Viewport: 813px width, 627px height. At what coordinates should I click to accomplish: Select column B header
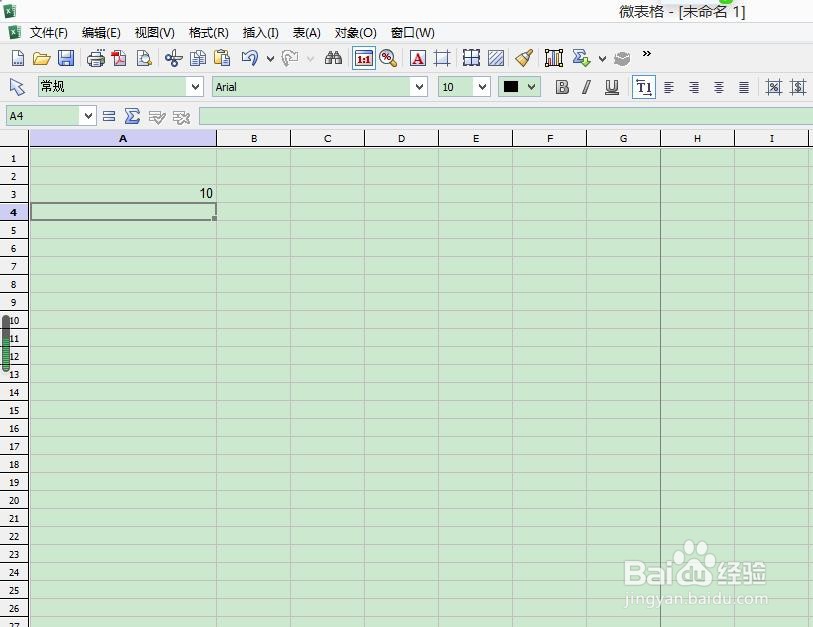point(254,138)
